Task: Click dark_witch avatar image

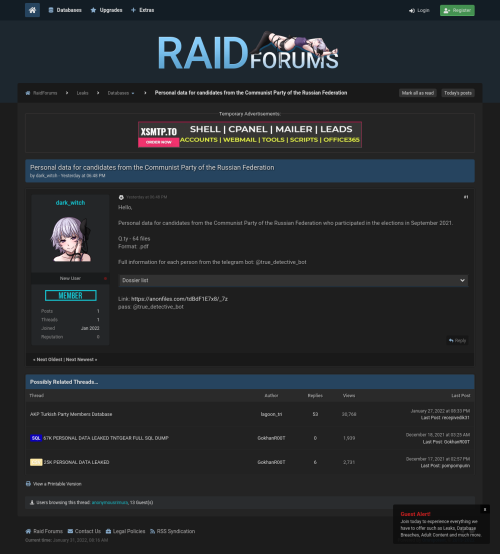Action: click(71, 239)
